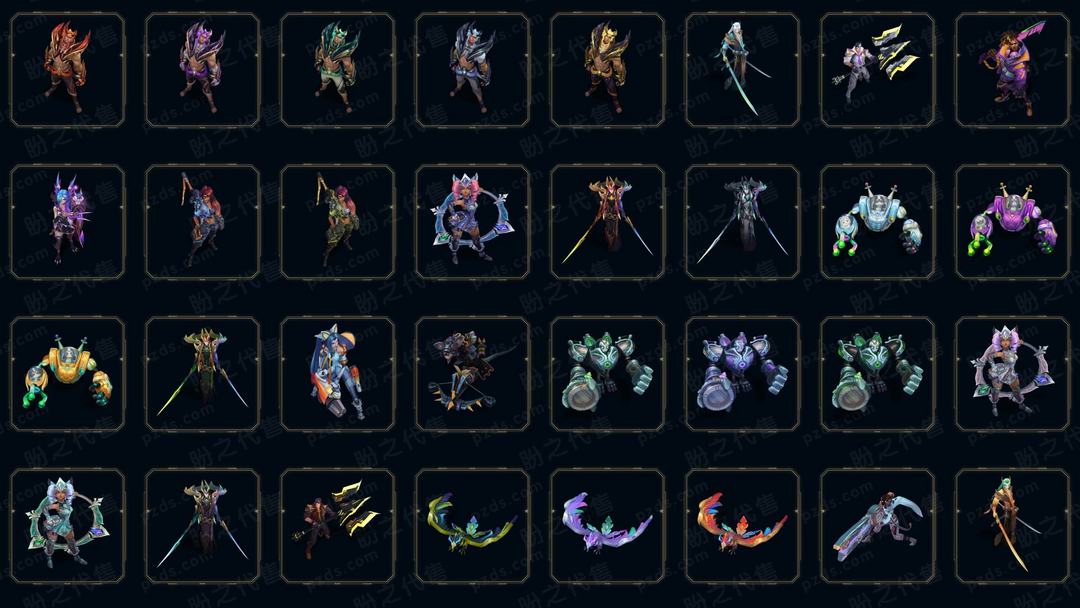The height and width of the screenshot is (608, 1080).
Task: Select the red-orange rainbow bird skin
Action: [742, 526]
